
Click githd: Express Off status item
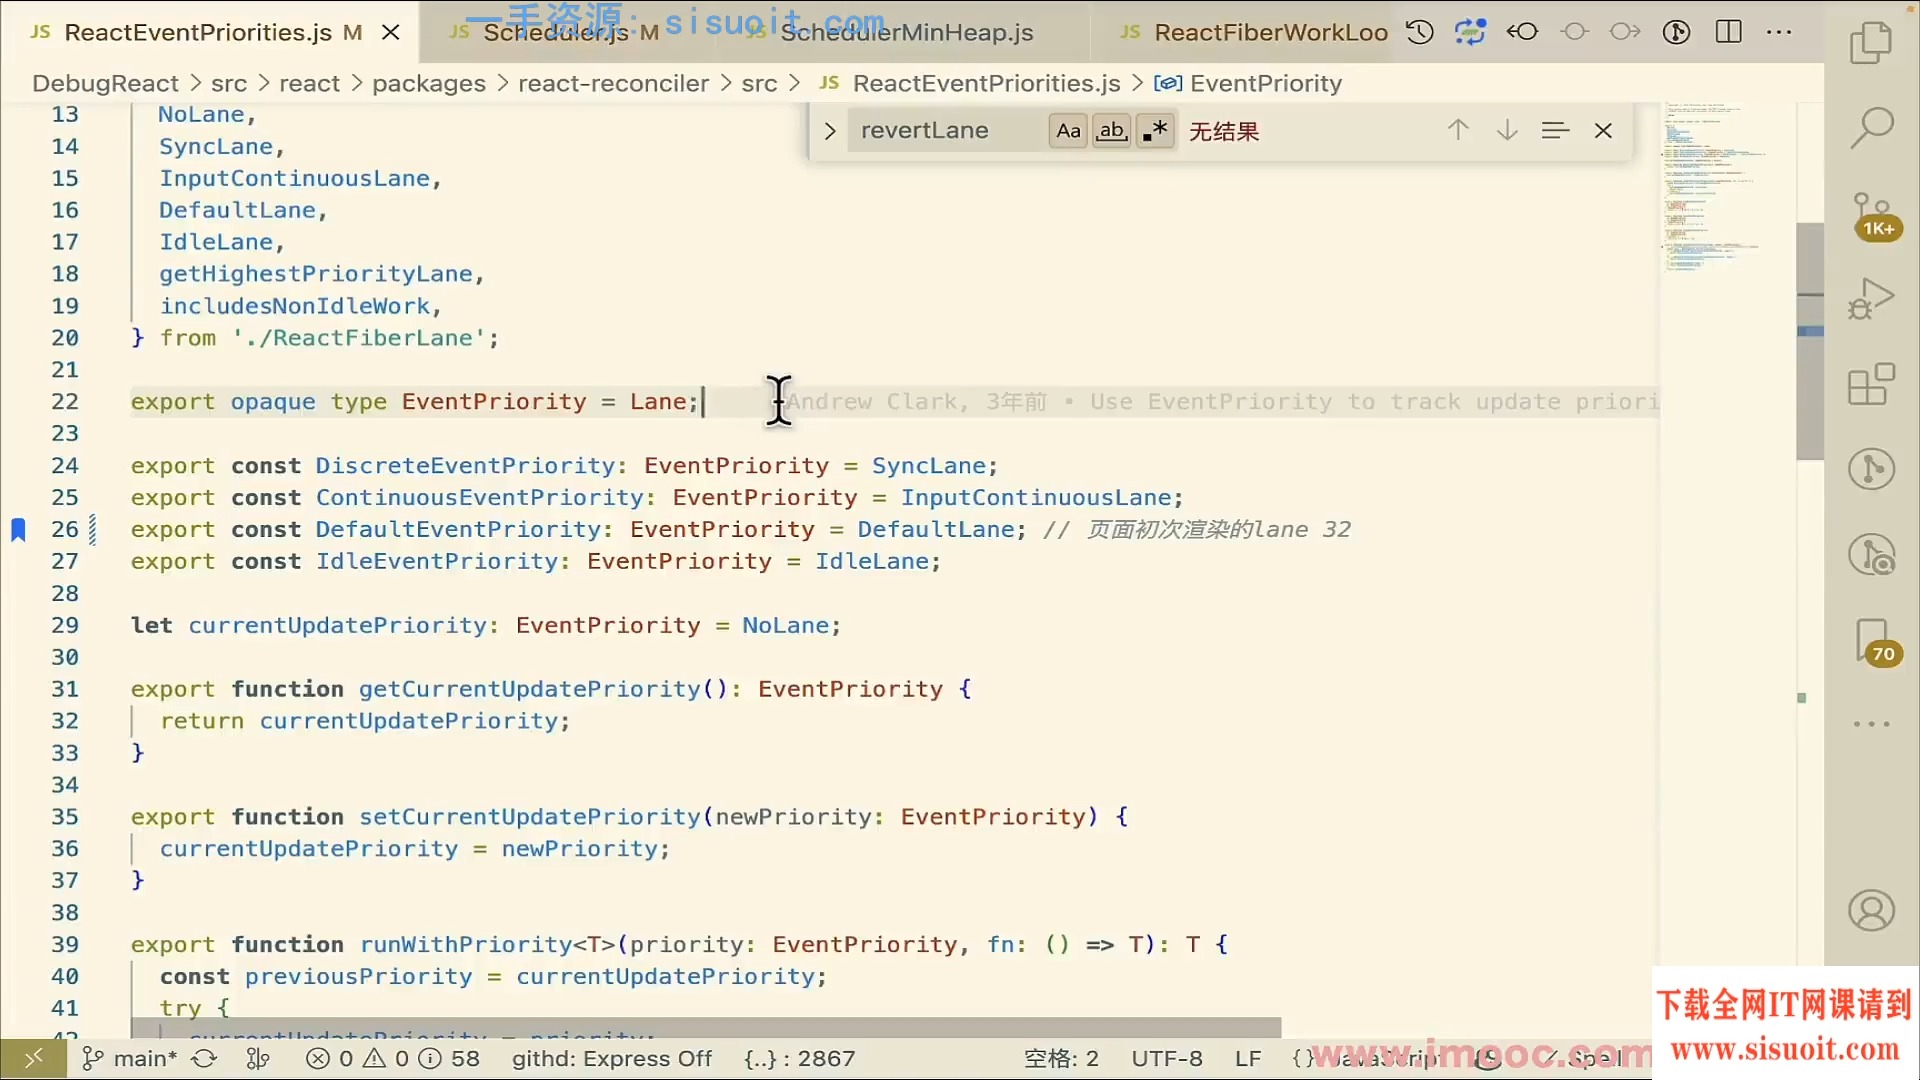coord(611,1058)
